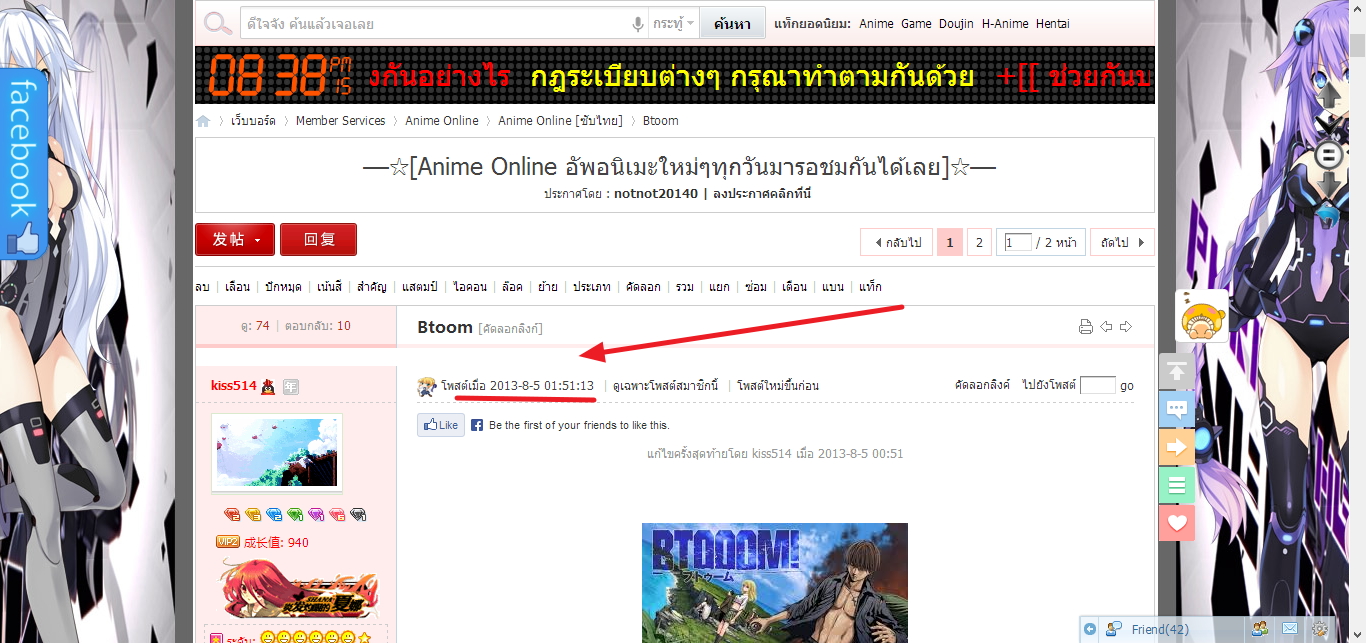
Task: Click the user icon next to kiss514
Action: 268,386
